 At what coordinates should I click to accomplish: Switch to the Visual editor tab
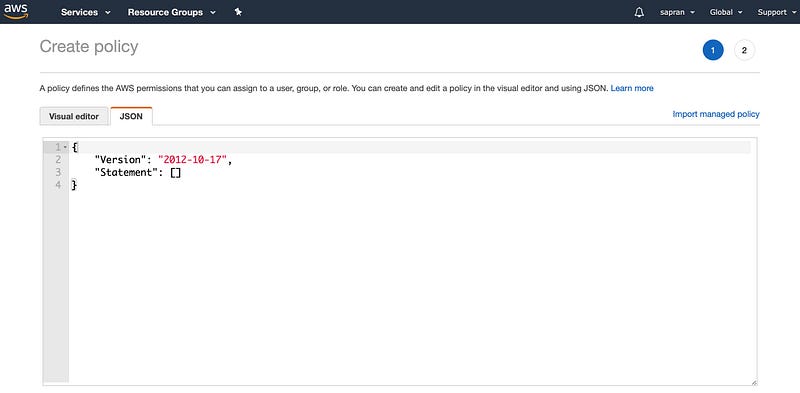coord(73,116)
